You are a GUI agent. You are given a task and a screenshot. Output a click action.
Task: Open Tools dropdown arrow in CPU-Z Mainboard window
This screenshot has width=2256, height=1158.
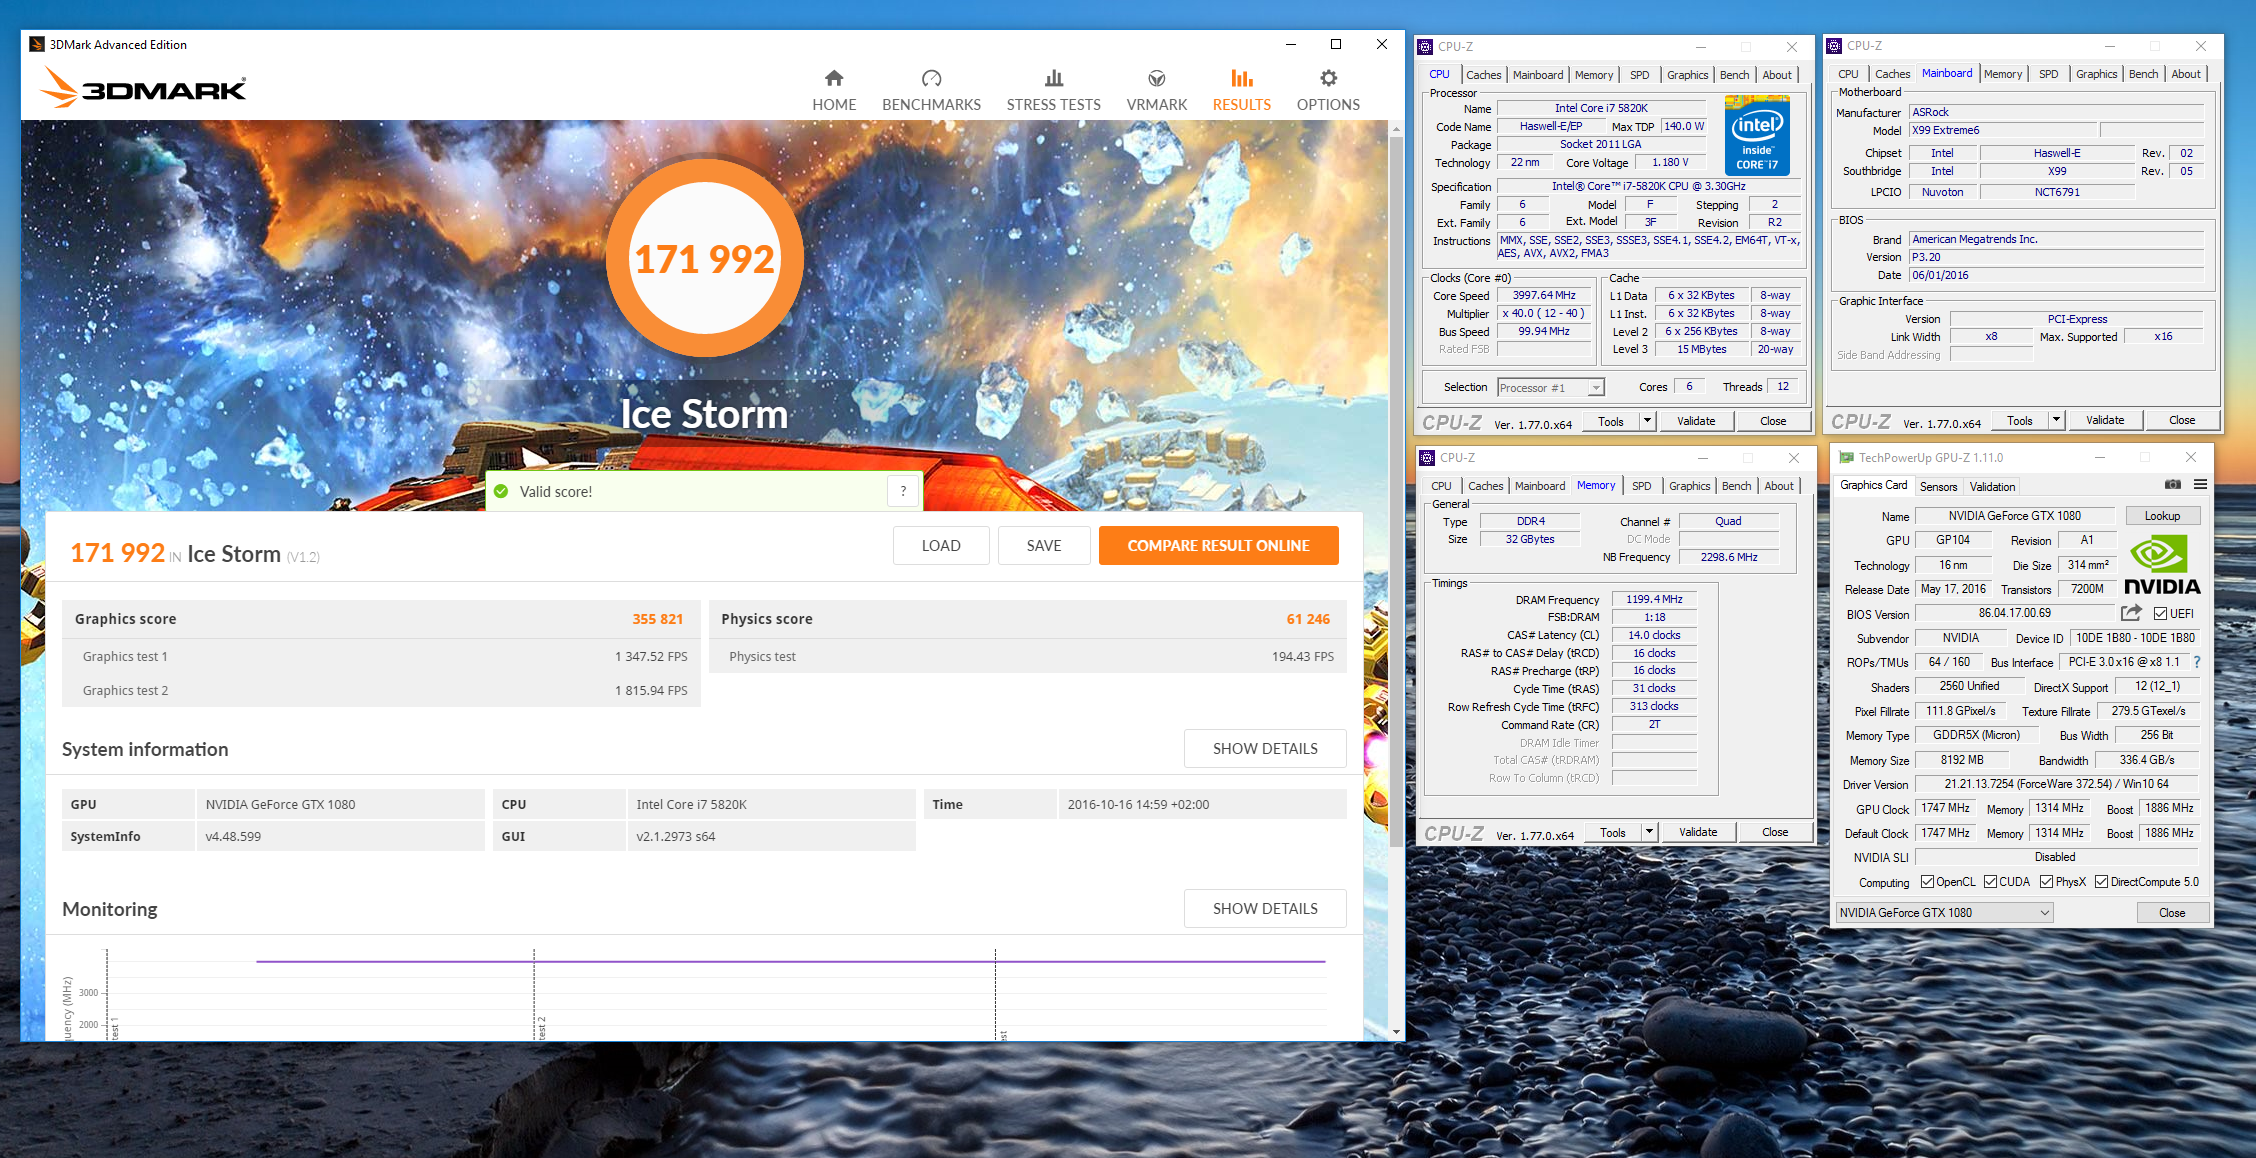pyautogui.click(x=2056, y=420)
